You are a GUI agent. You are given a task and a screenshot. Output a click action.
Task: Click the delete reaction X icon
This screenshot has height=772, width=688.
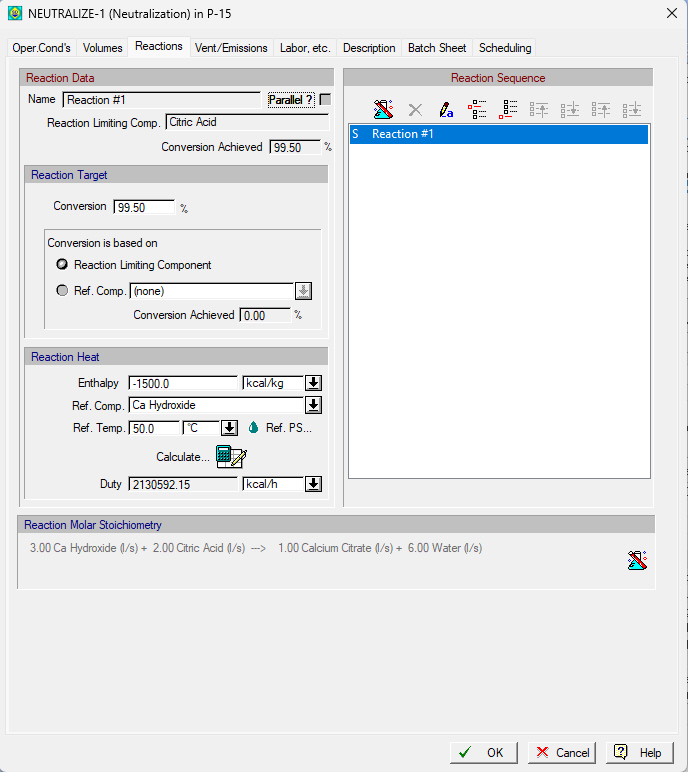pos(415,109)
